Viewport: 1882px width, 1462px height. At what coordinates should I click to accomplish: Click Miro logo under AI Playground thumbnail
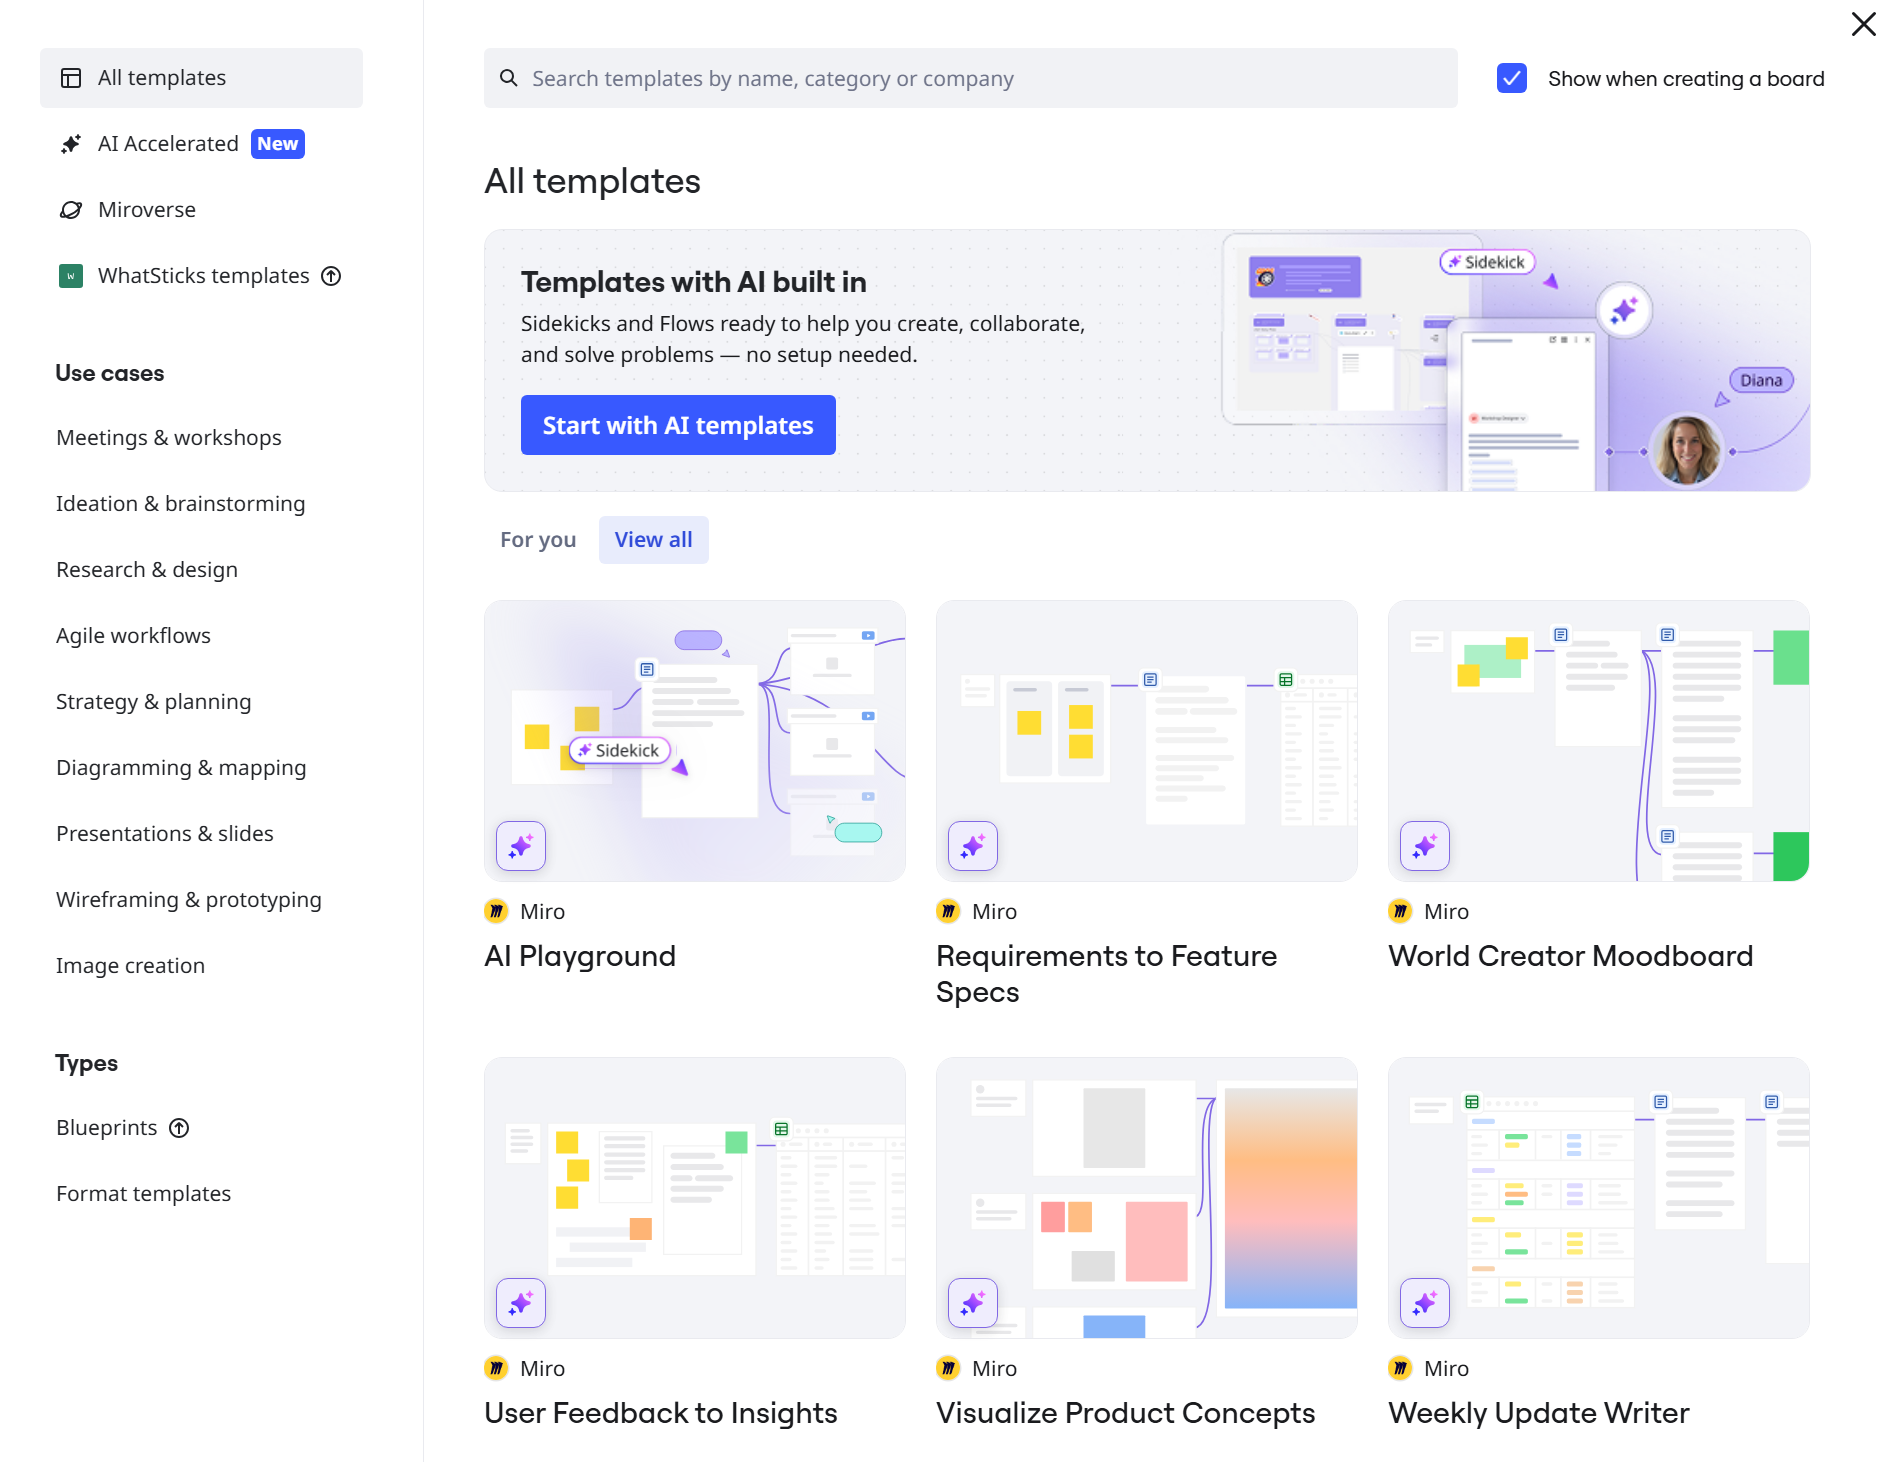496,911
